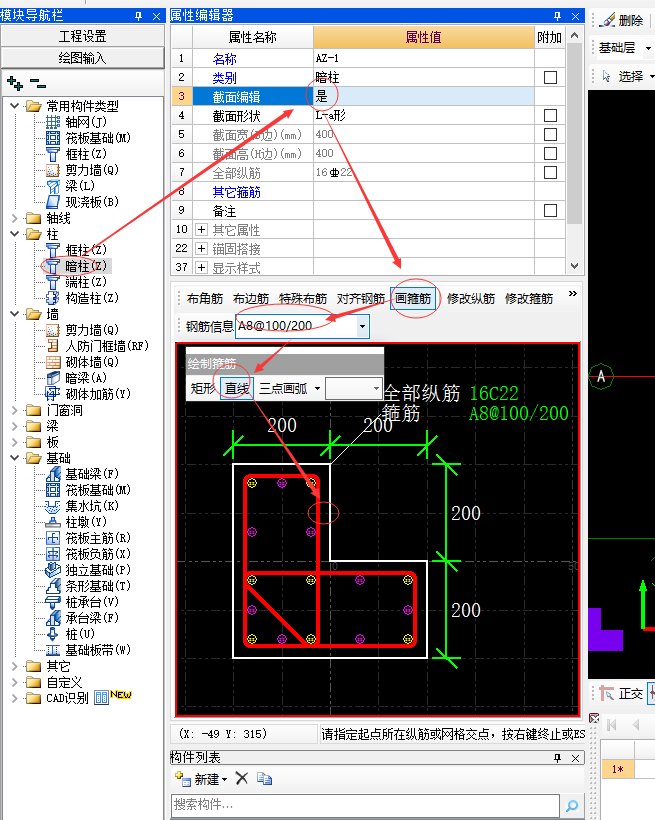Select 布边筋 rebar tool

pyautogui.click(x=251, y=299)
